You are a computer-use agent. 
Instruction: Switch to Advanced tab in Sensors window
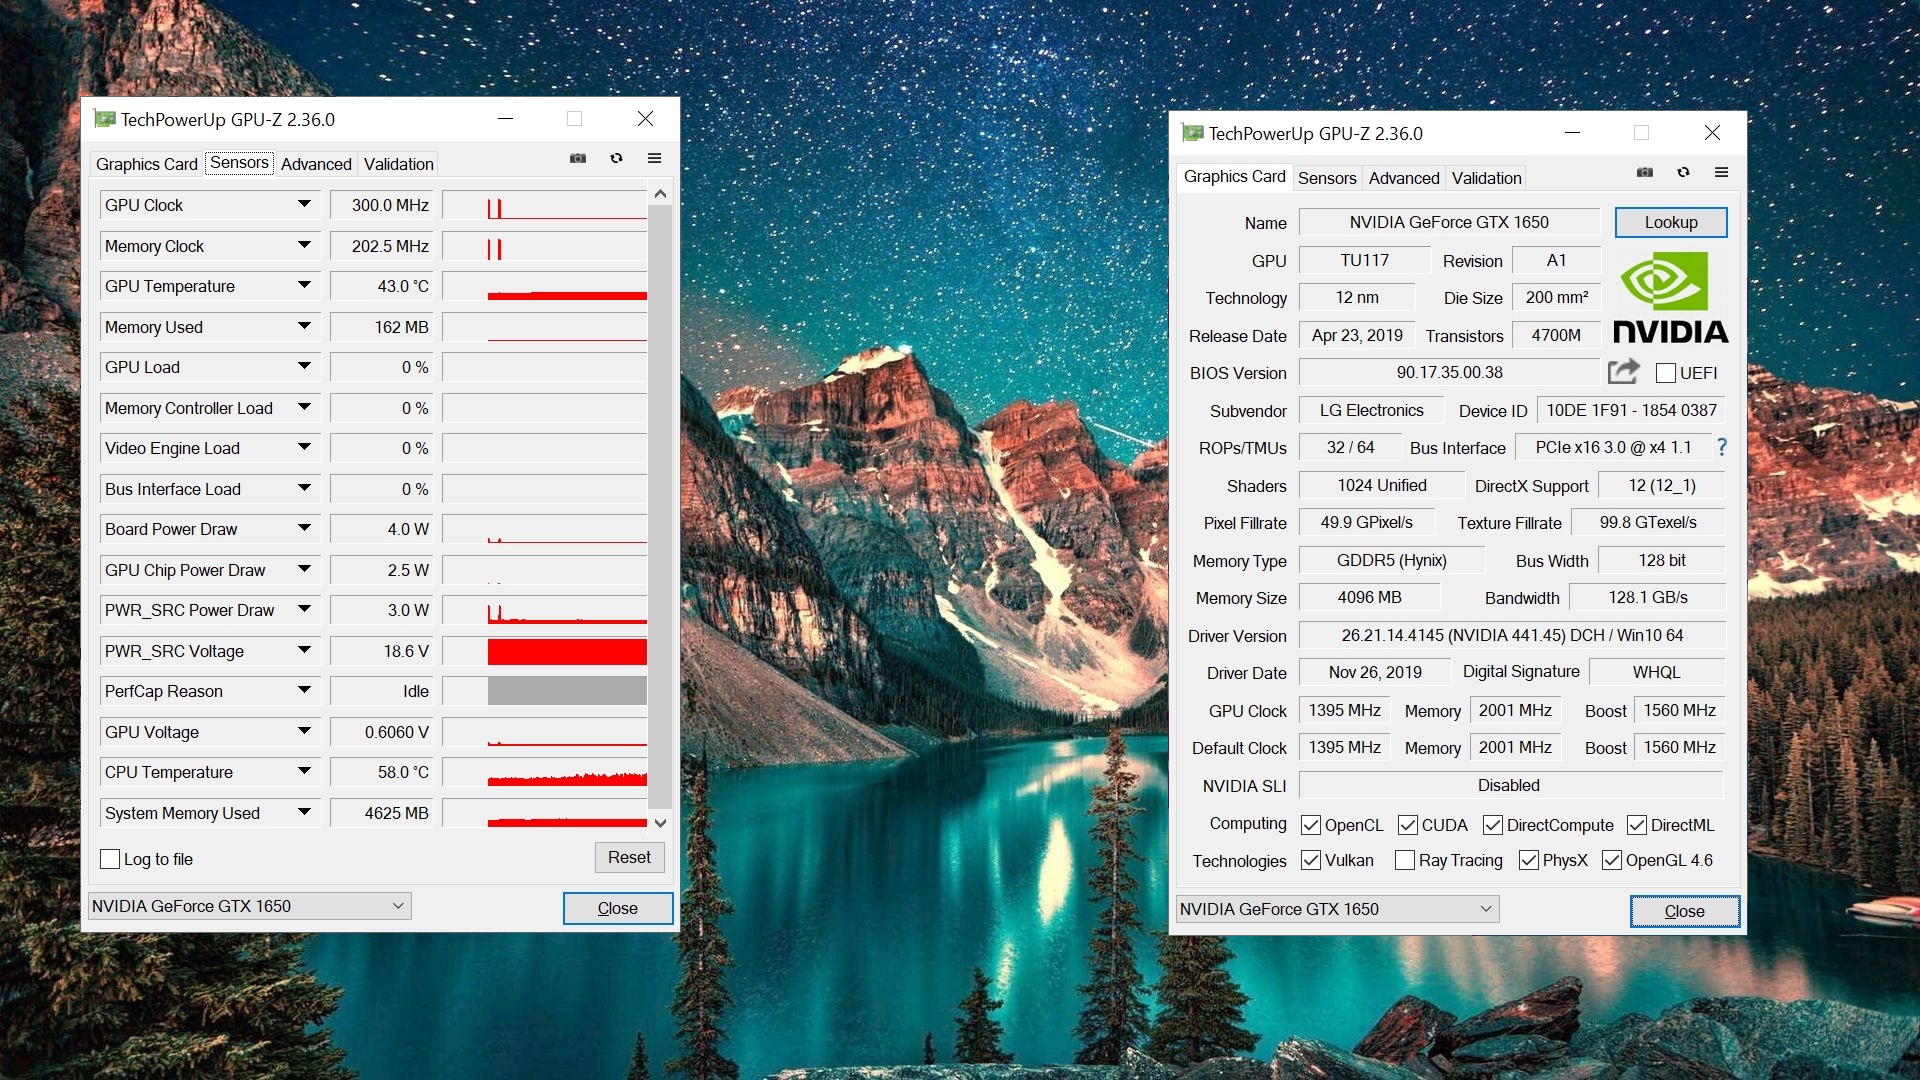tap(316, 164)
